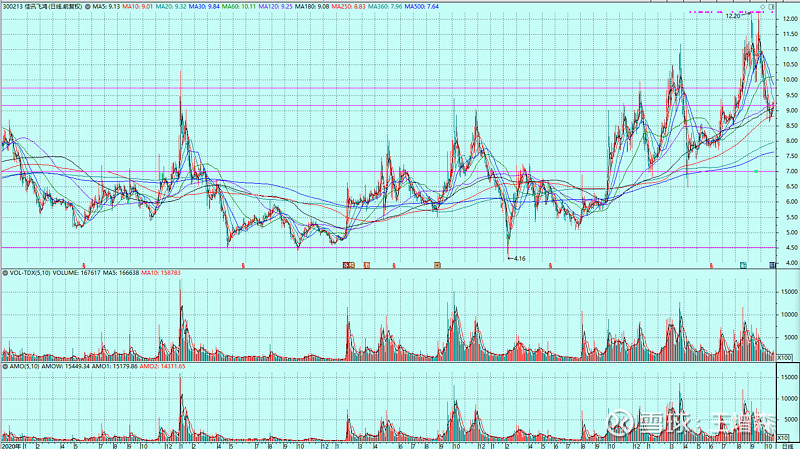Click the 4.16 low price annotation
The image size is (800, 449).
click(x=517, y=258)
